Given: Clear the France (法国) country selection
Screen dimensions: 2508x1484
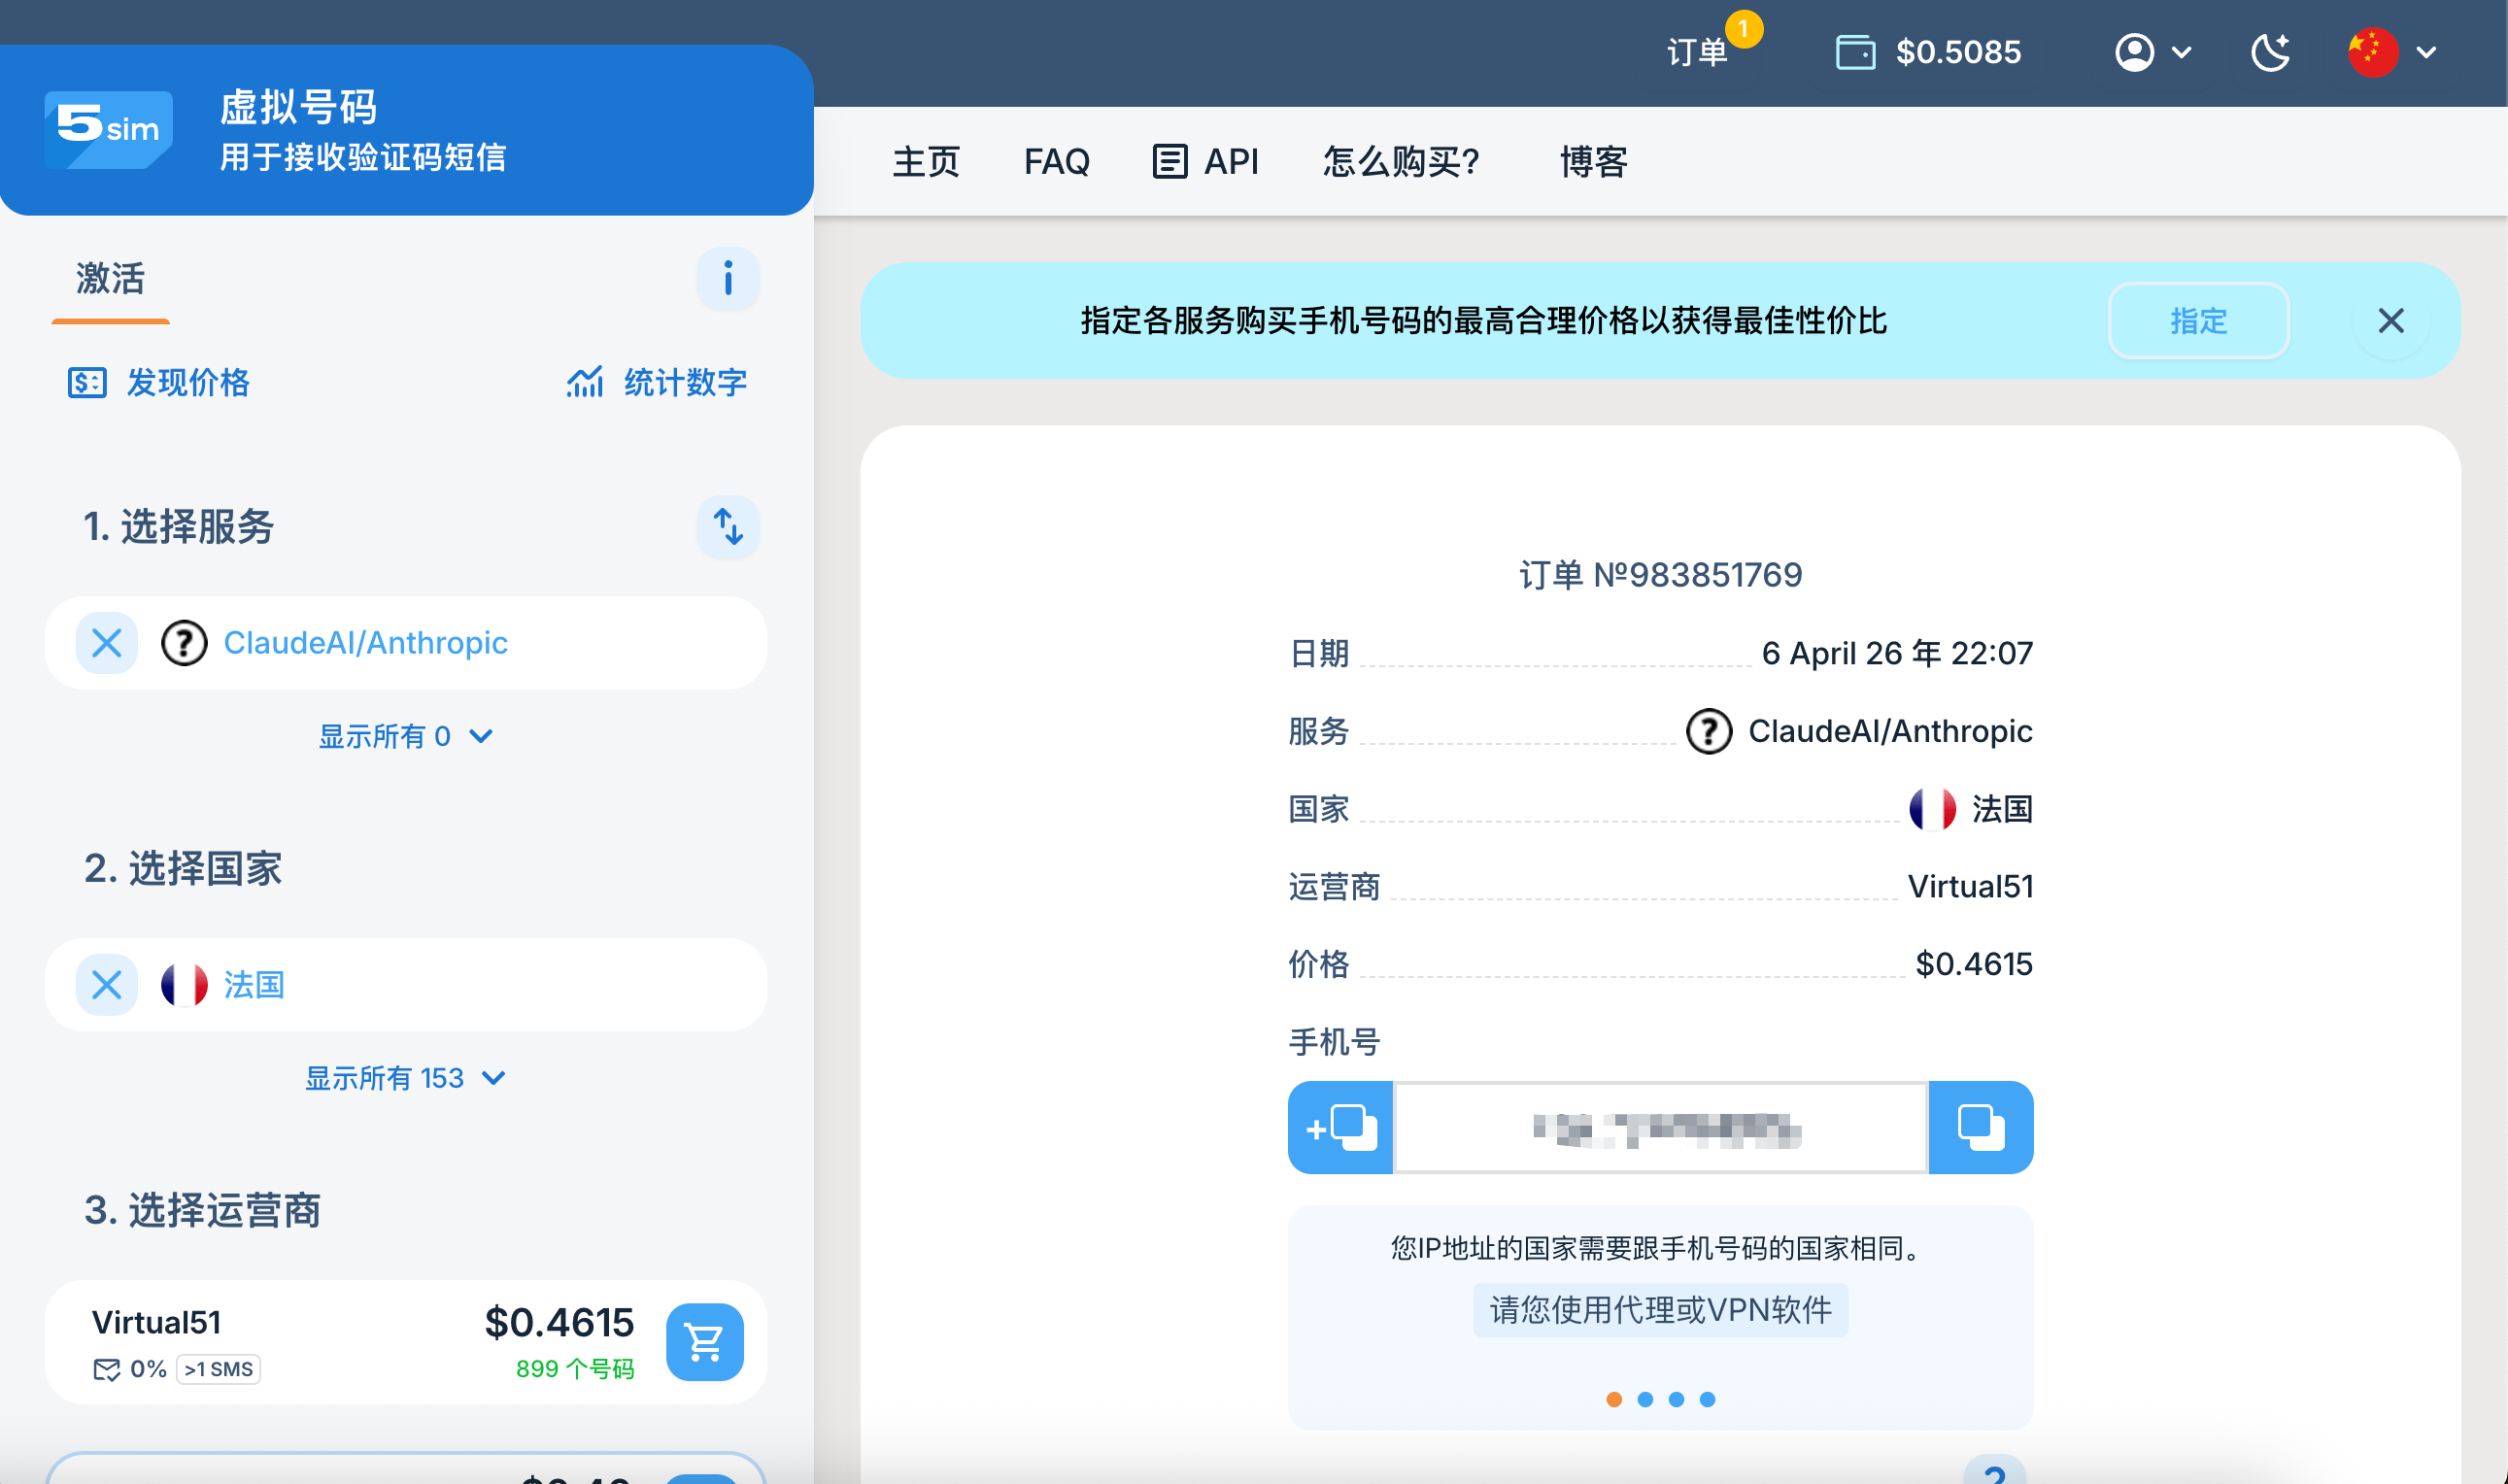Looking at the screenshot, I should [107, 984].
